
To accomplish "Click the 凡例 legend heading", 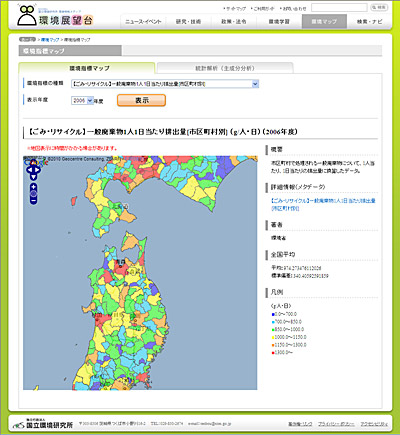I will tap(277, 292).
